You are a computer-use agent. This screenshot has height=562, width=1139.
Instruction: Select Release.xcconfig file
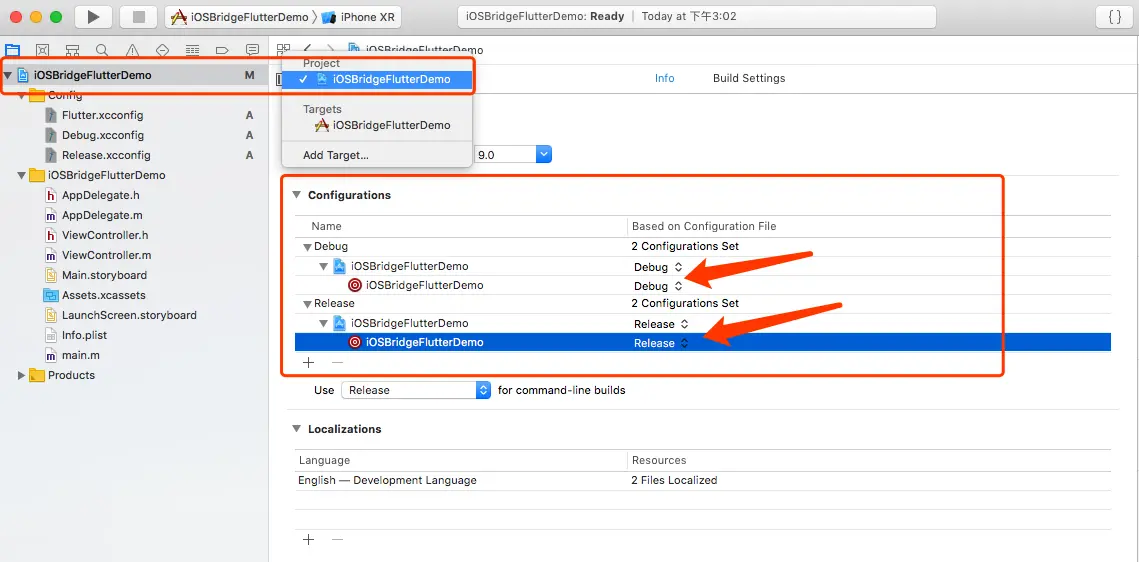106,155
